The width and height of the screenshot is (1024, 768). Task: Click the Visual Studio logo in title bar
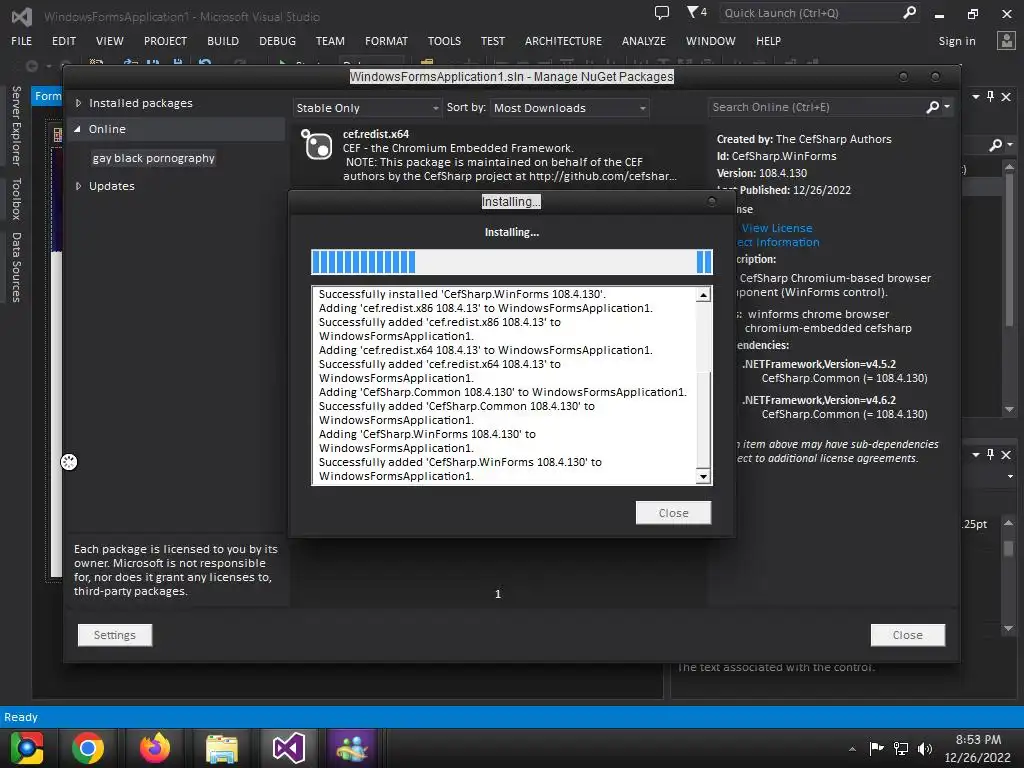click(22, 16)
